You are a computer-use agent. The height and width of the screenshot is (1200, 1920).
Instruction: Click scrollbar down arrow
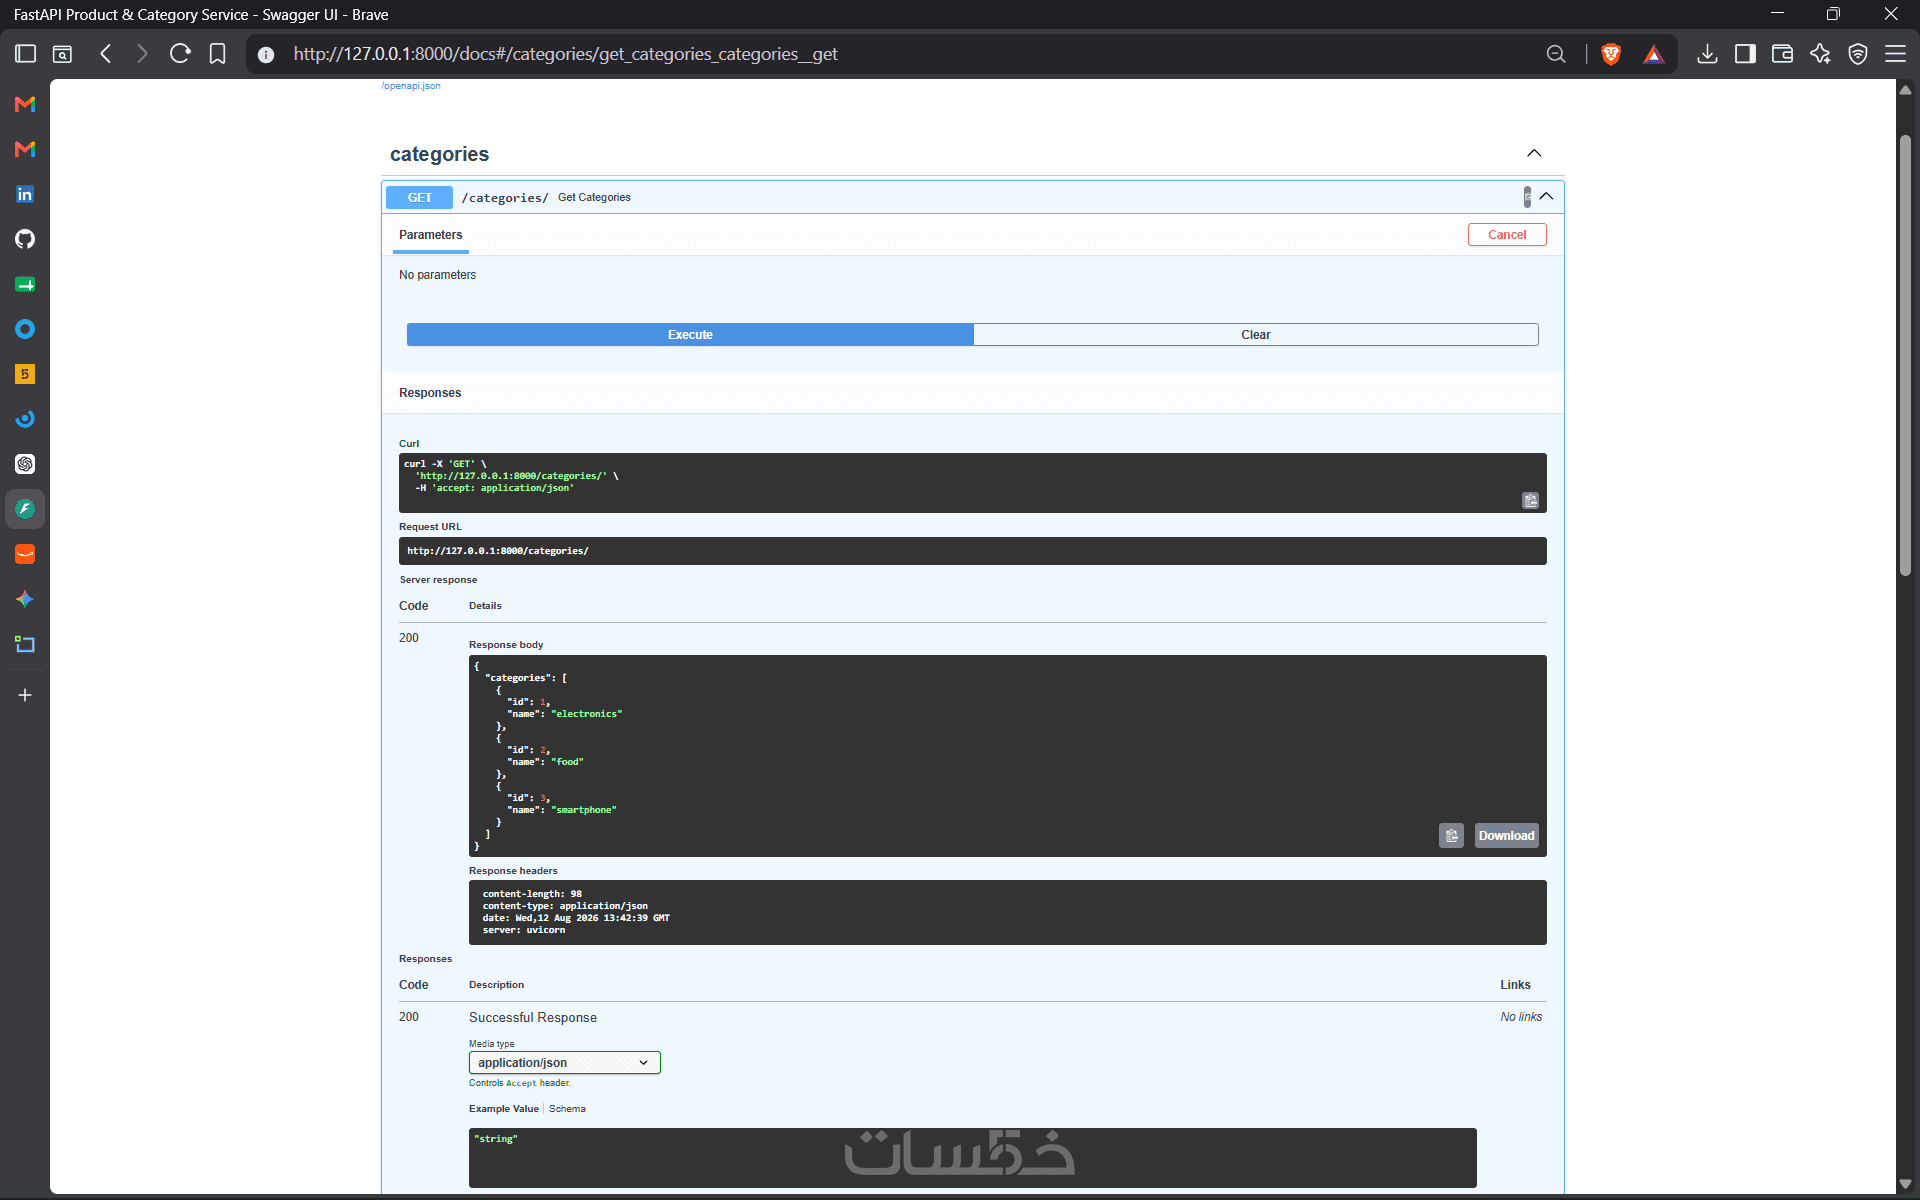pyautogui.click(x=1905, y=1184)
